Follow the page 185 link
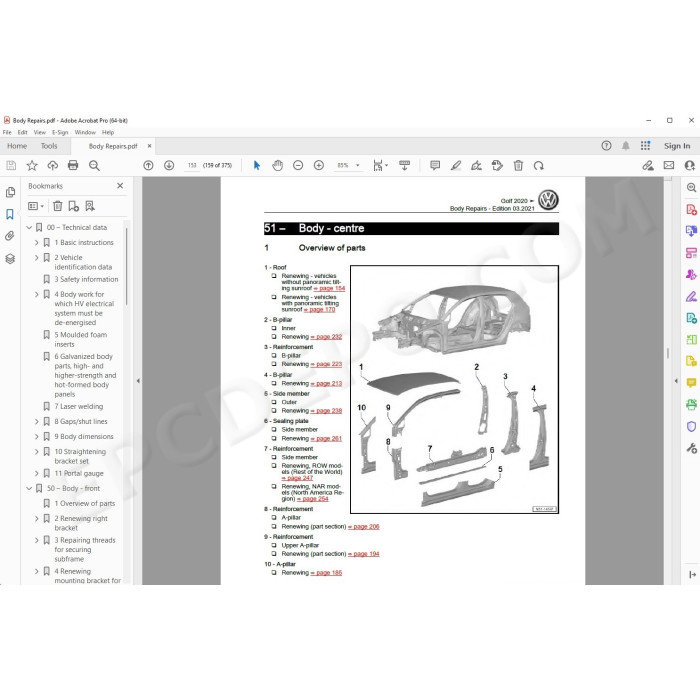 tap(326, 573)
